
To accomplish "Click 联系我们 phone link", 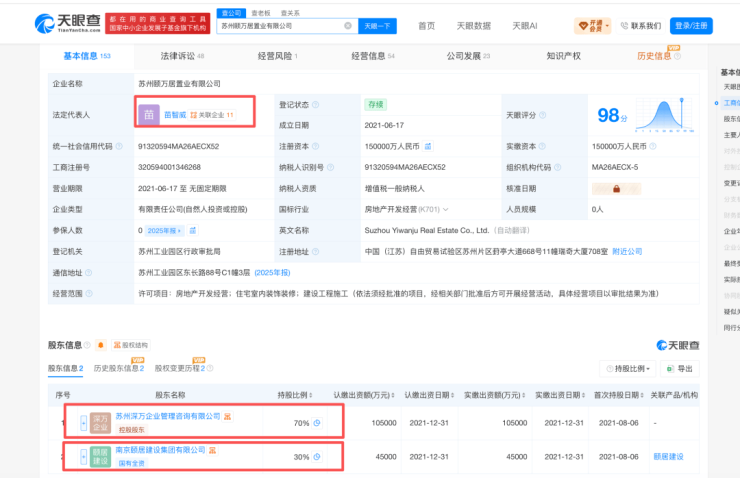I will point(641,26).
